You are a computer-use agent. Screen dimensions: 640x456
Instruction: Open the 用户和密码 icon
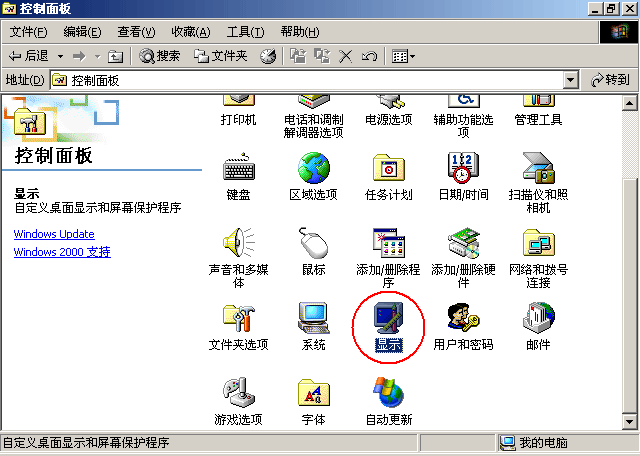coord(463,318)
